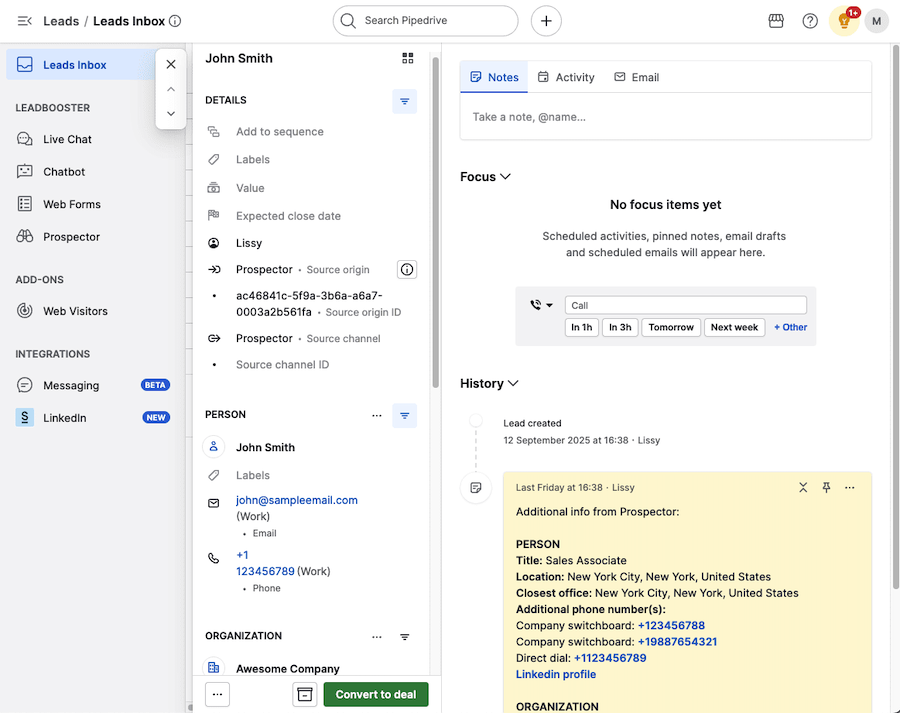This screenshot has height=713, width=900.
Task: Close the lead detail panel
Action: coord(171,64)
